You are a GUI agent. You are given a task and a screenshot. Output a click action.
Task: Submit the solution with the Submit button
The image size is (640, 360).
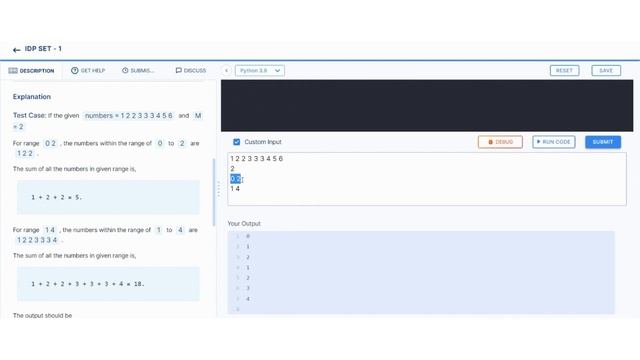click(x=603, y=142)
